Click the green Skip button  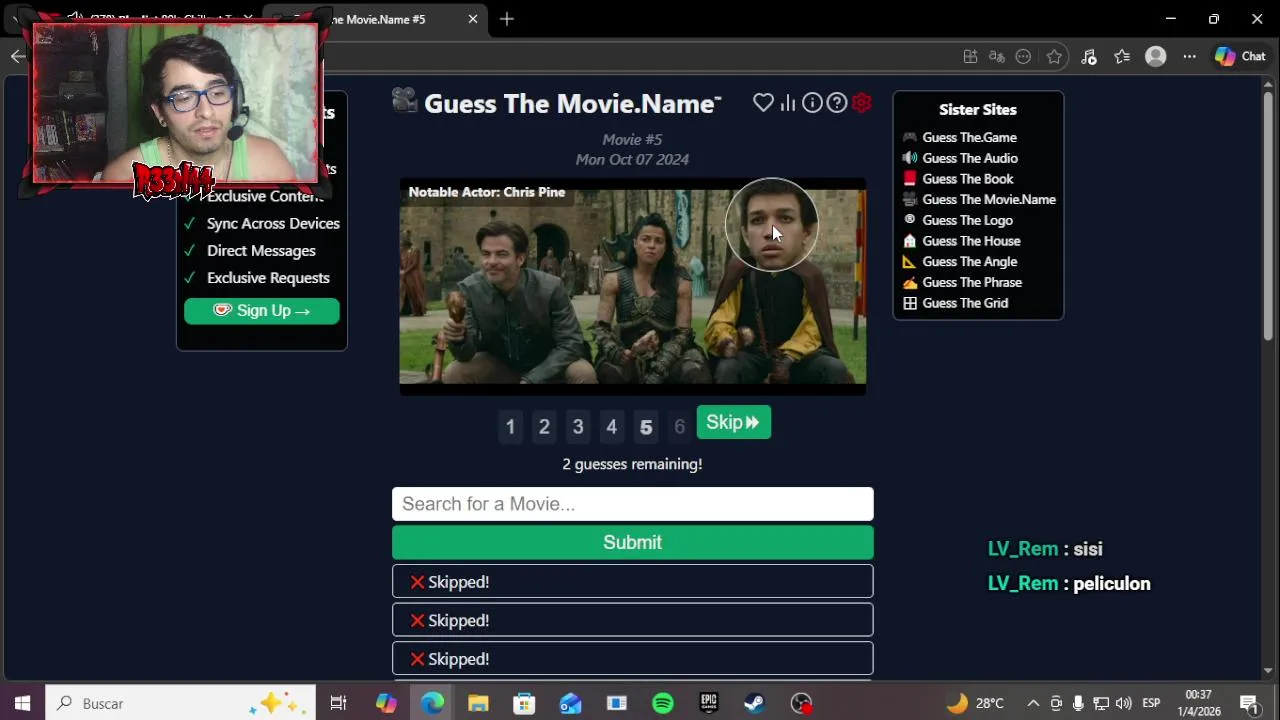click(x=733, y=422)
